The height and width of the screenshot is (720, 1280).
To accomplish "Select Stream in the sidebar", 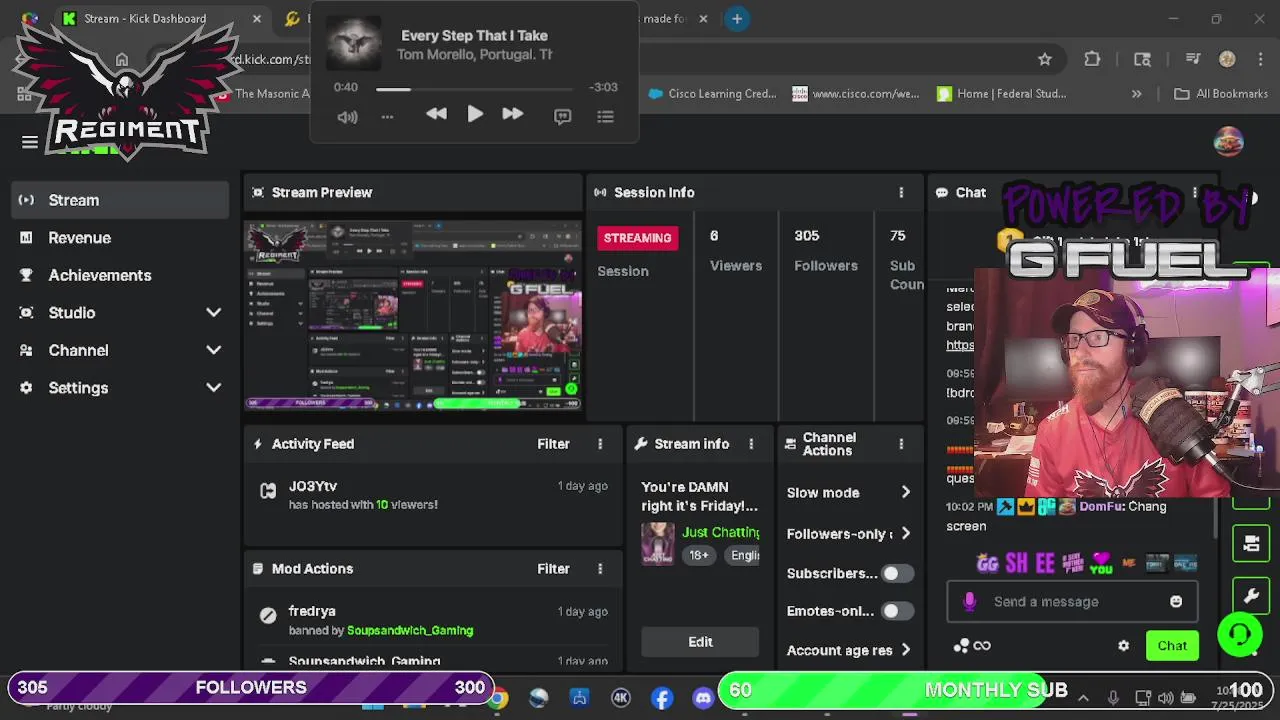I will [121, 200].
